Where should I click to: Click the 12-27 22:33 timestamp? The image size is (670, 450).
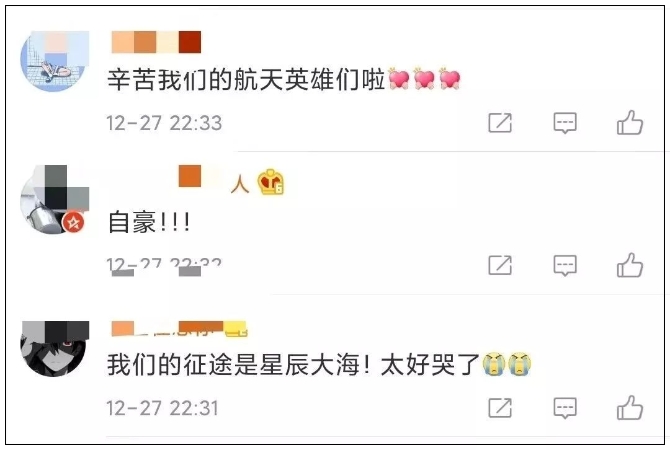tap(164, 123)
